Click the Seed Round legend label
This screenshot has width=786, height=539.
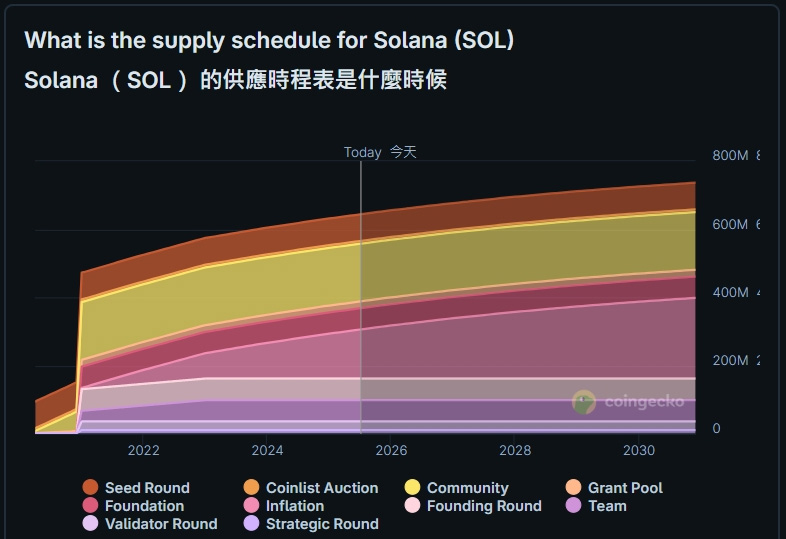(x=147, y=487)
